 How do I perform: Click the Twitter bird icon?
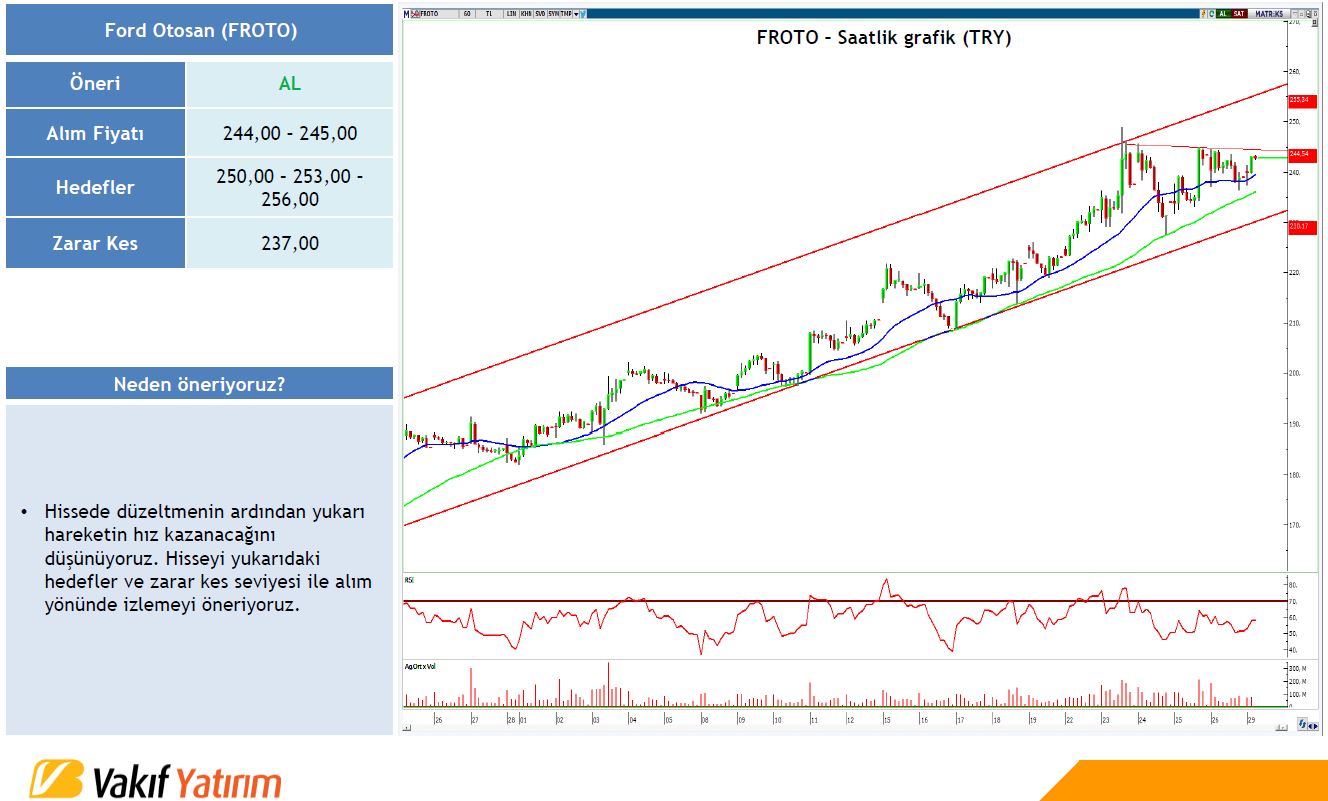(x=583, y=14)
